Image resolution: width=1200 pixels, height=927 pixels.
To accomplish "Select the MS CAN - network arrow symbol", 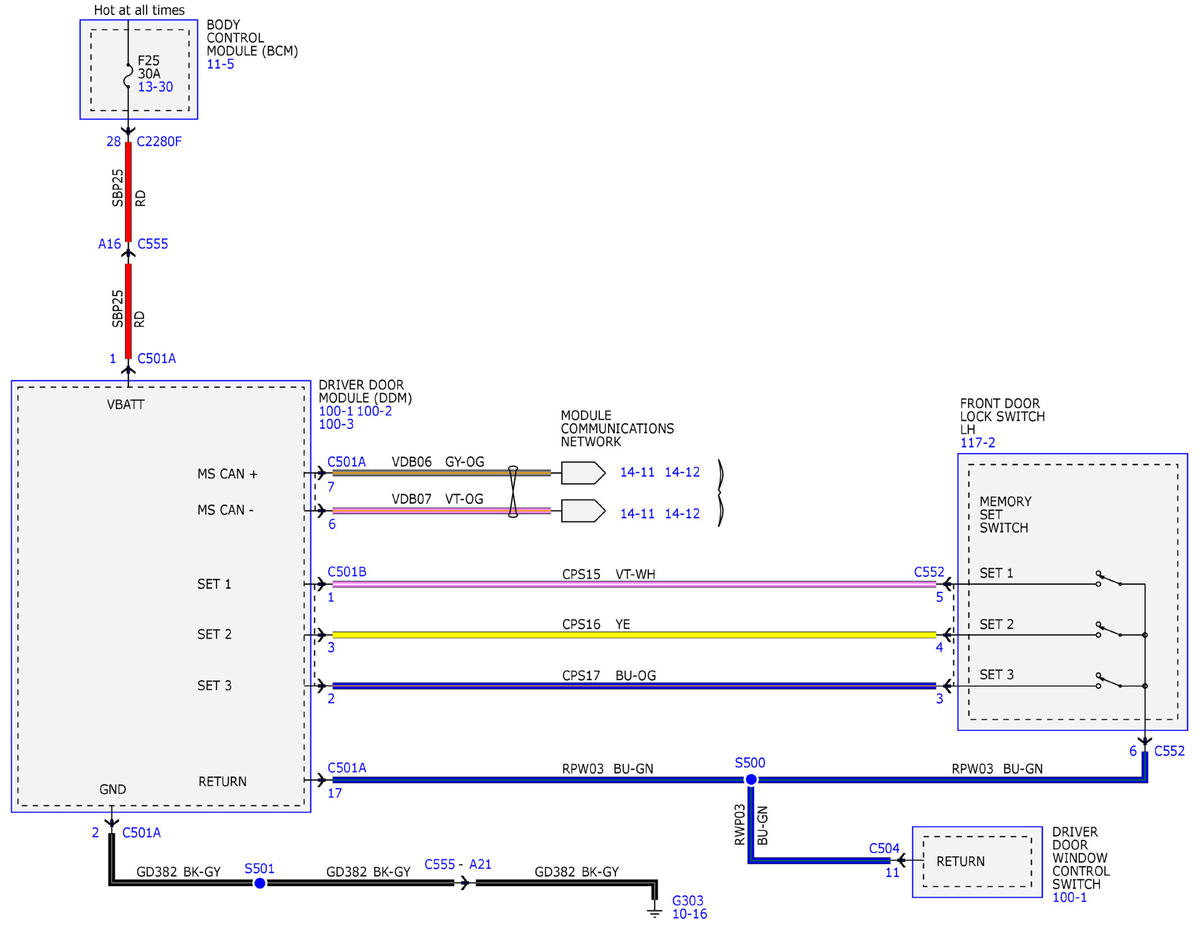I will click(x=583, y=511).
